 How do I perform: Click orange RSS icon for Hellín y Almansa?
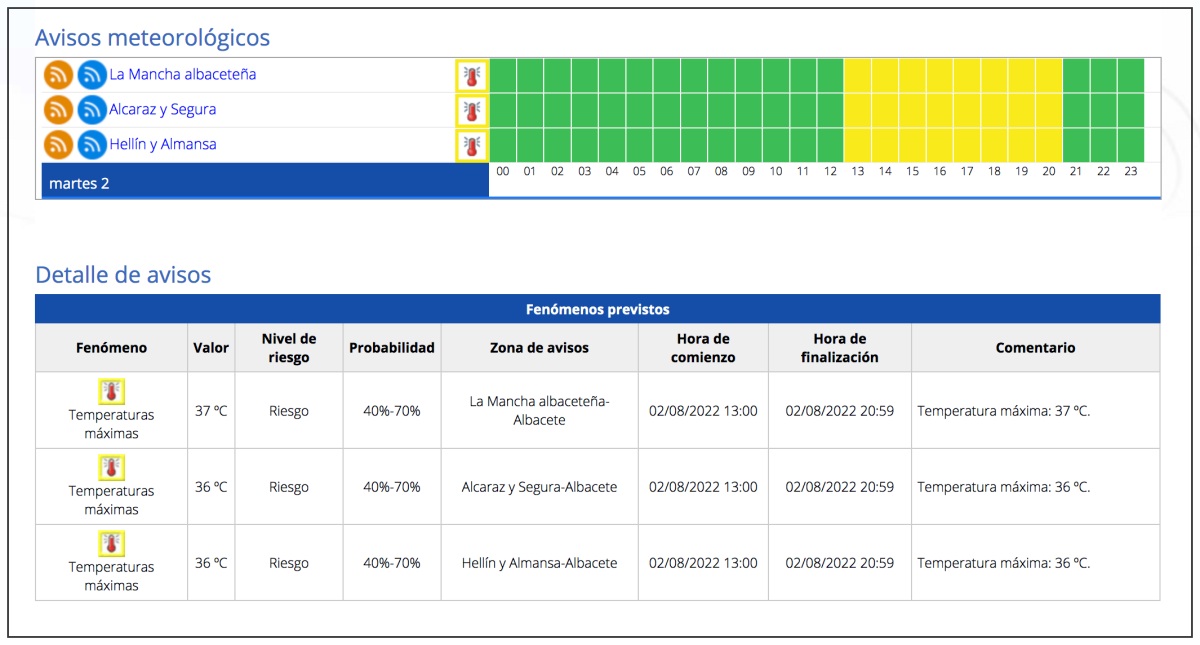[x=58, y=145]
